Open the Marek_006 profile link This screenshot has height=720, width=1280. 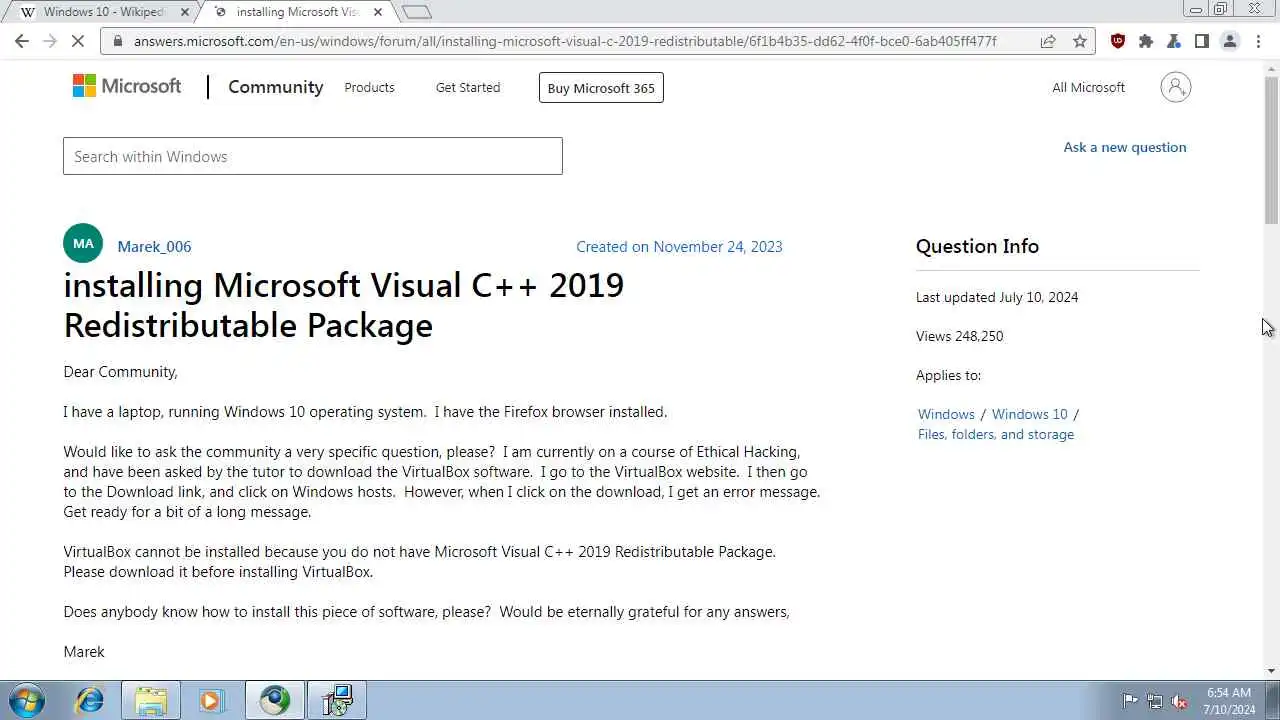[x=154, y=246]
